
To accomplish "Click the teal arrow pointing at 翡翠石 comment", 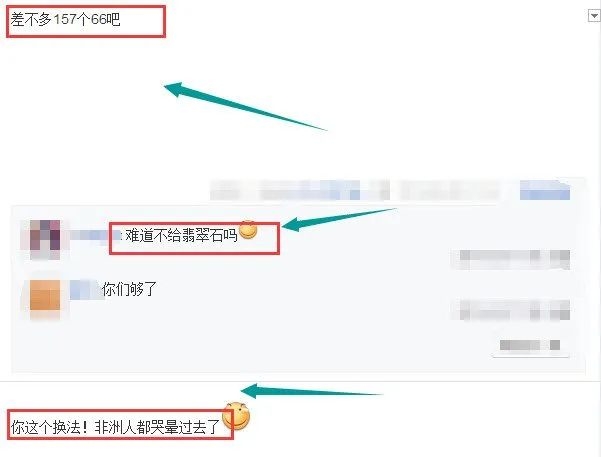I will tap(339, 219).
